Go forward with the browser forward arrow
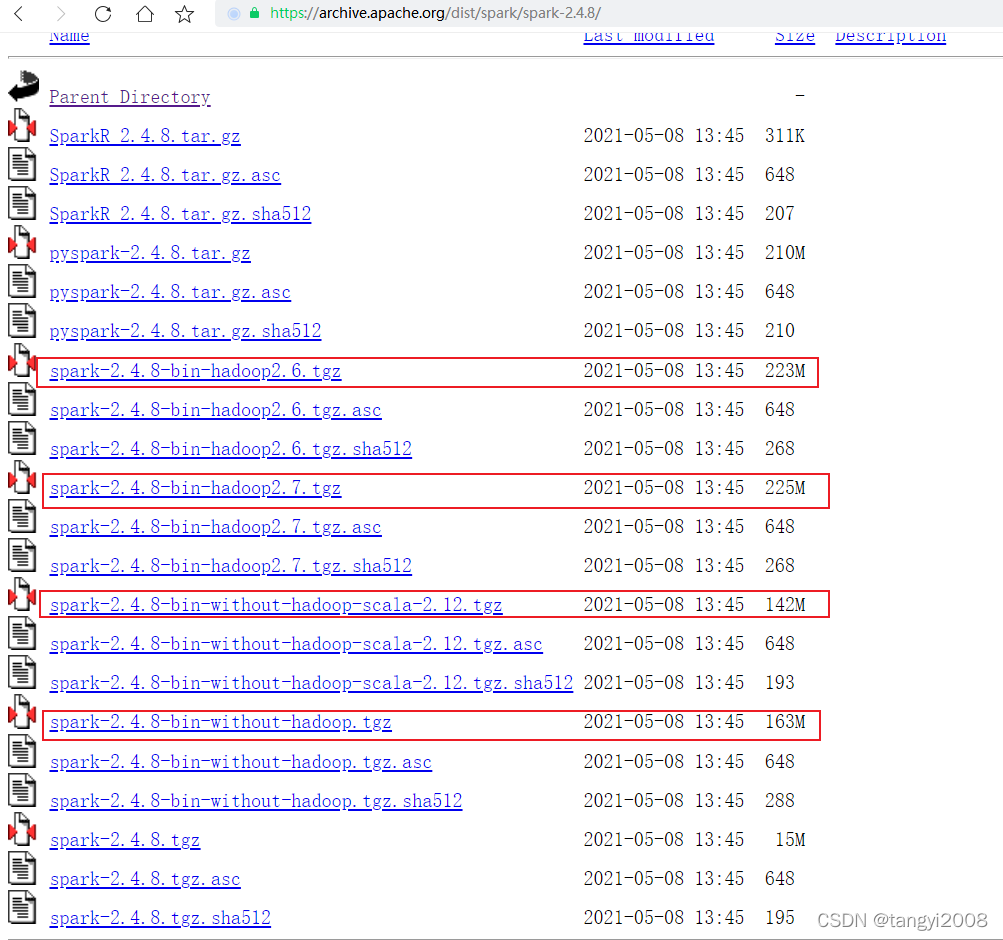 tap(61, 13)
